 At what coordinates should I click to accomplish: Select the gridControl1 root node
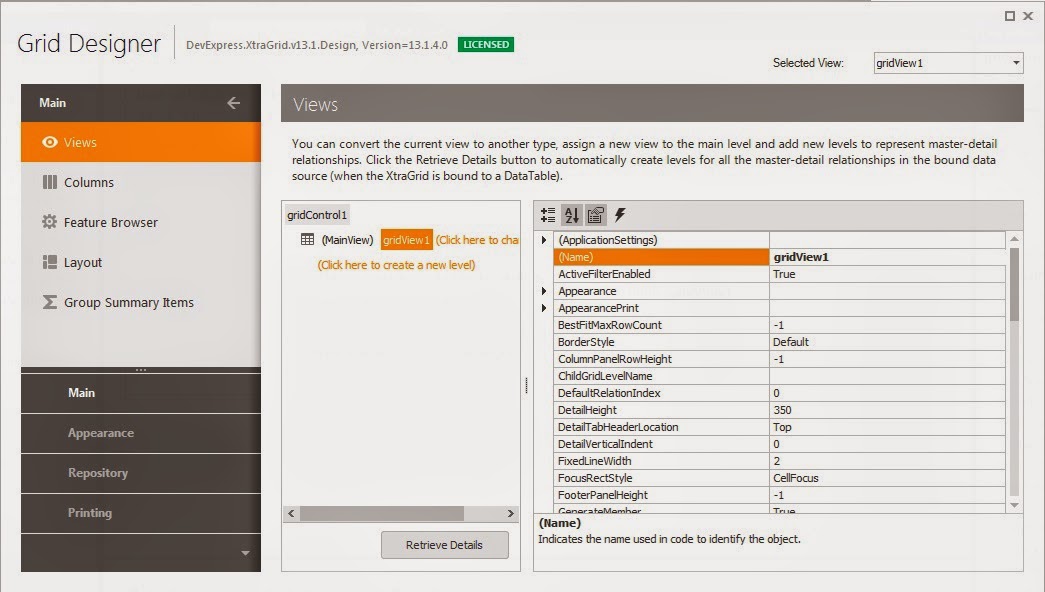[317, 215]
